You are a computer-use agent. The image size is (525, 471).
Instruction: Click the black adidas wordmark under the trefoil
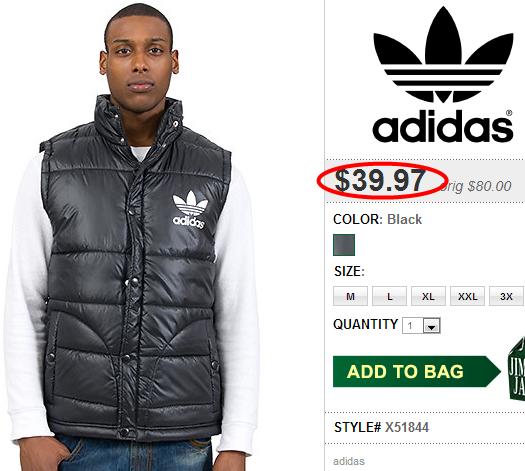(442, 126)
